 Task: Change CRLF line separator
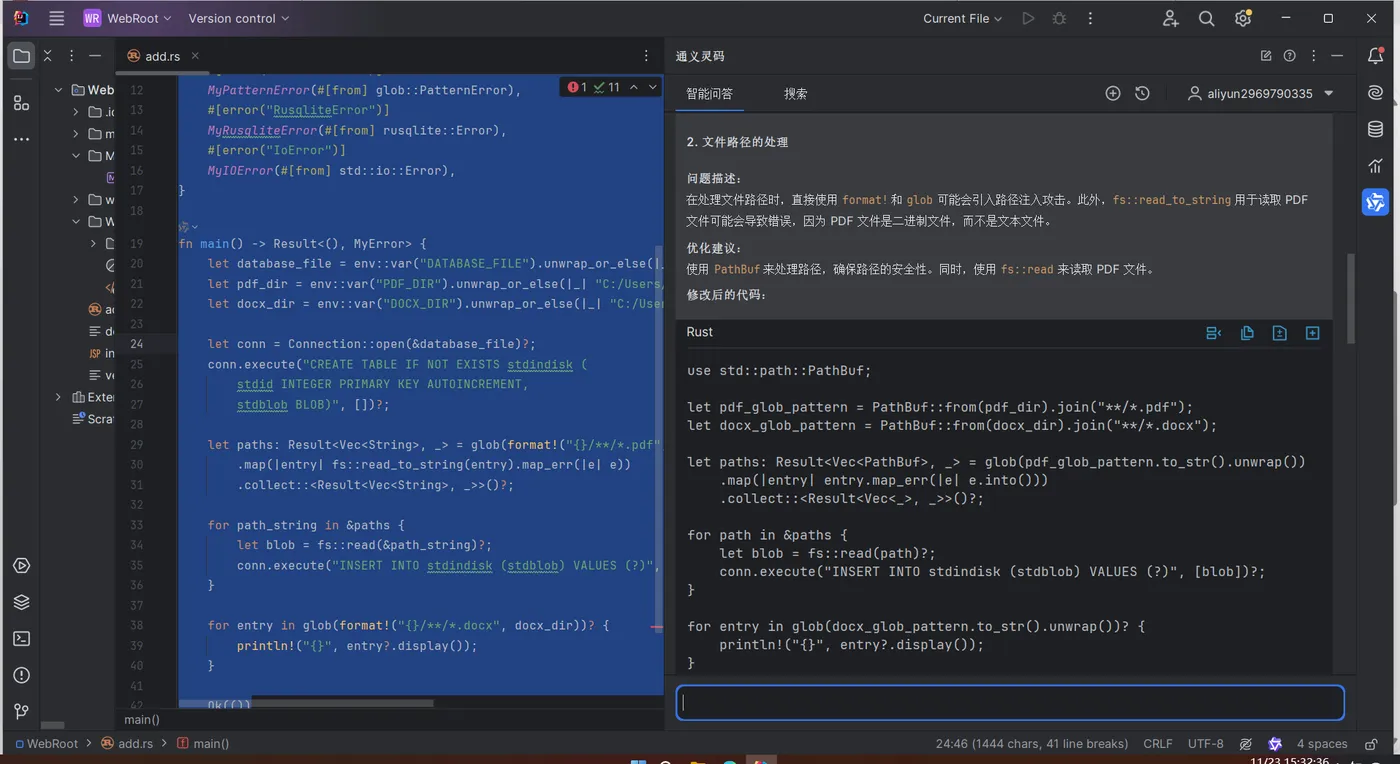(1158, 744)
